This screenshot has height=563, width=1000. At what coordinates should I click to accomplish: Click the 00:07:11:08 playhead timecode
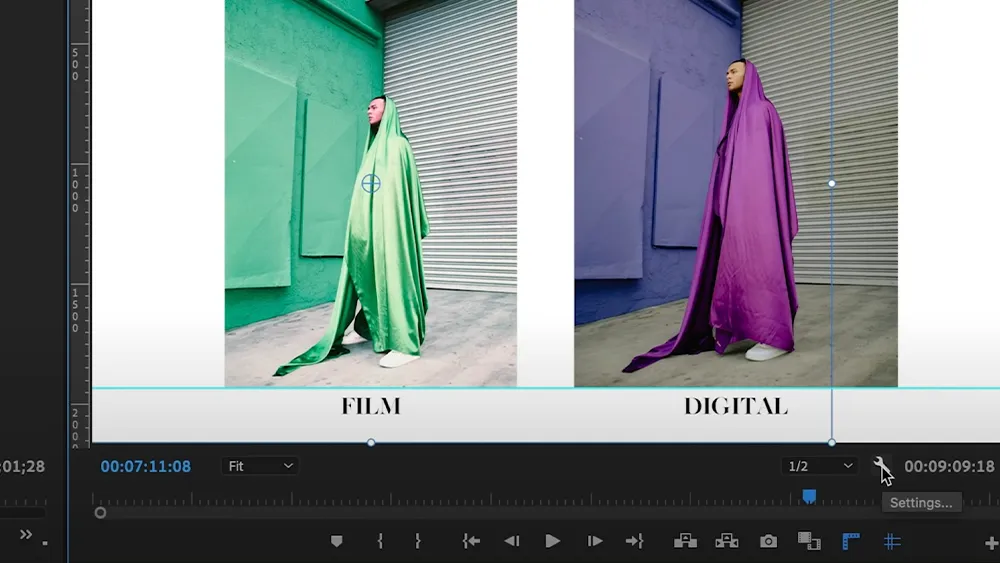[145, 466]
